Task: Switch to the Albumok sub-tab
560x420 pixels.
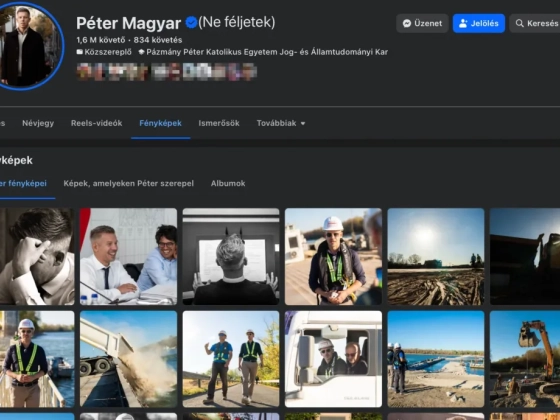Action: (228, 184)
